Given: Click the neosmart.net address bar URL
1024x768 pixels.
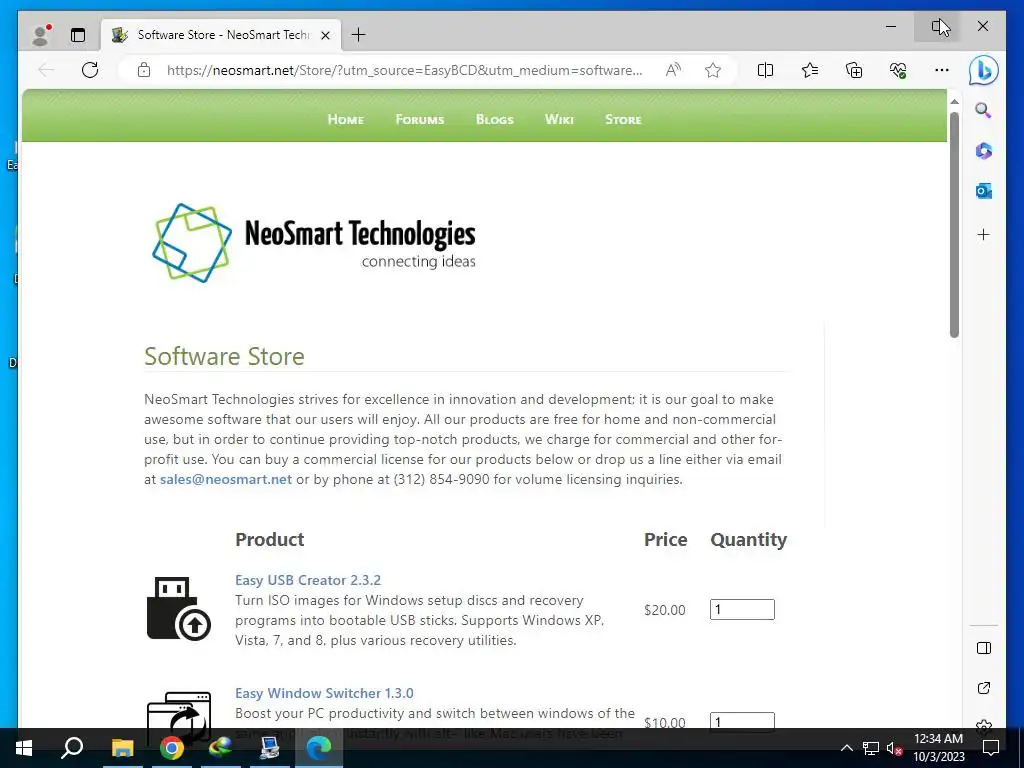Looking at the screenshot, I should pyautogui.click(x=404, y=70).
